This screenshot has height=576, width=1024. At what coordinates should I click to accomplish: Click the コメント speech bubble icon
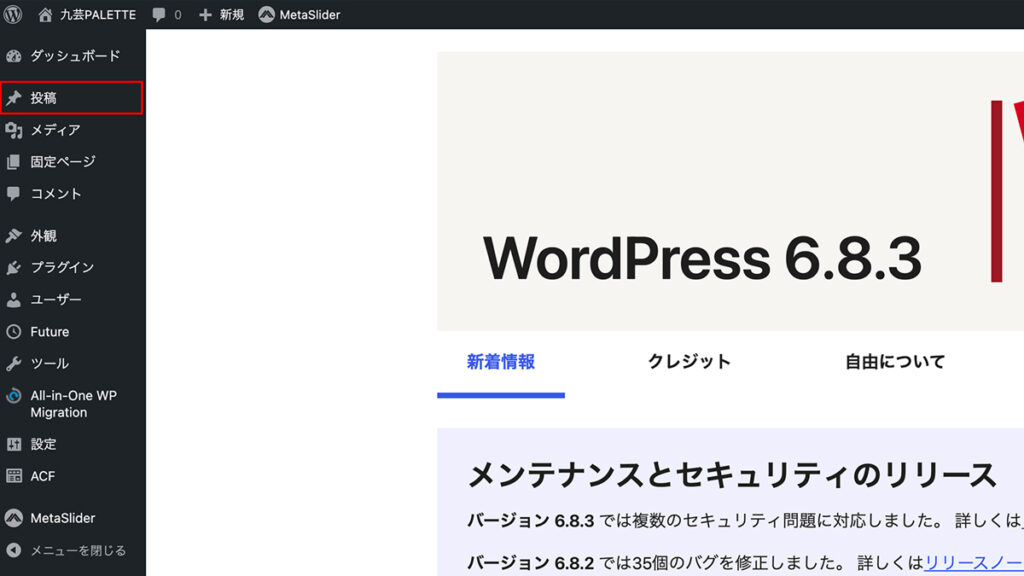14,194
